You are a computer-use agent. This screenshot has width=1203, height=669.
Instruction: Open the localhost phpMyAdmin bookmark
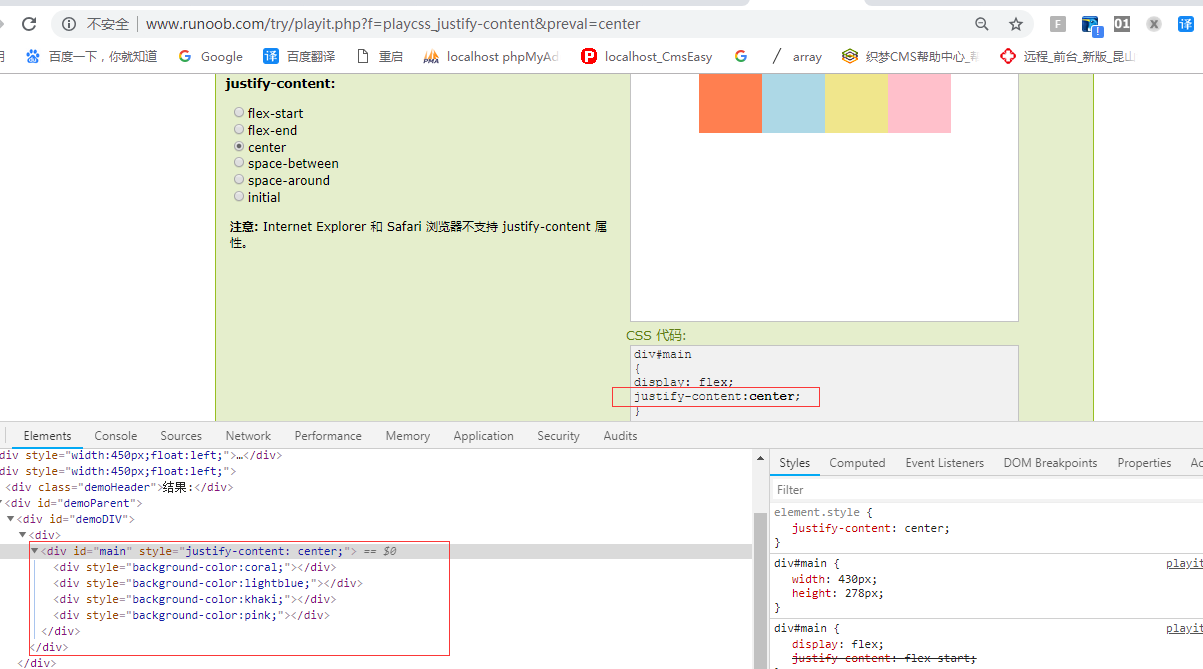click(x=490, y=56)
